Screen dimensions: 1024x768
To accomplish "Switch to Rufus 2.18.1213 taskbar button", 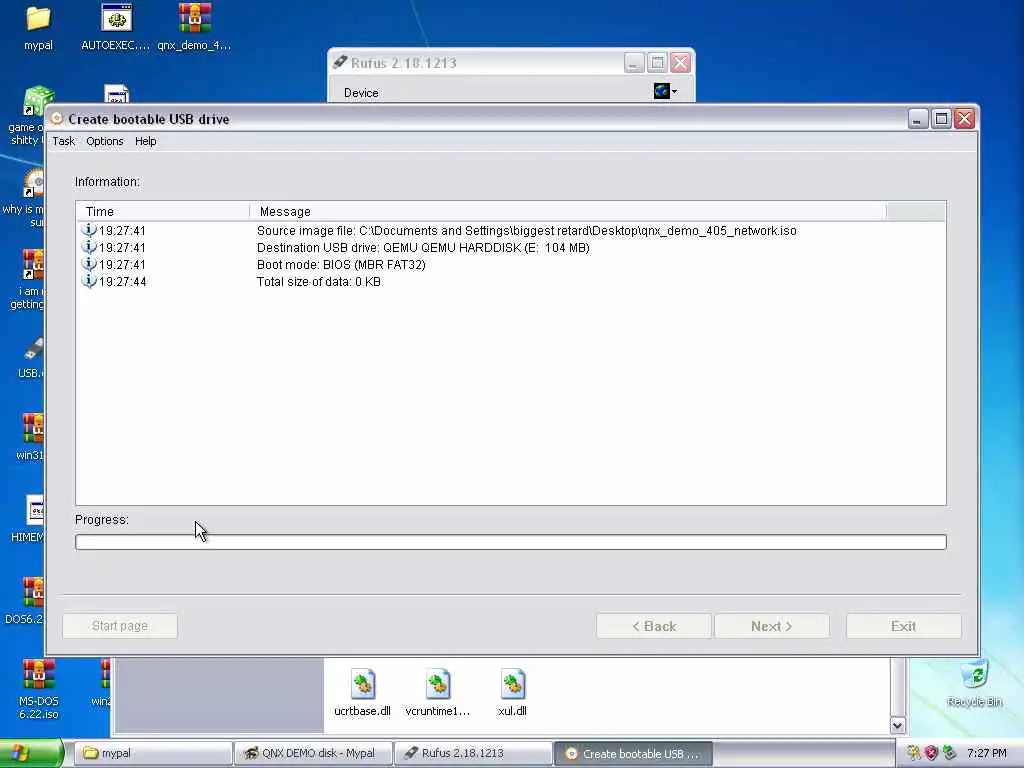I will (x=473, y=753).
